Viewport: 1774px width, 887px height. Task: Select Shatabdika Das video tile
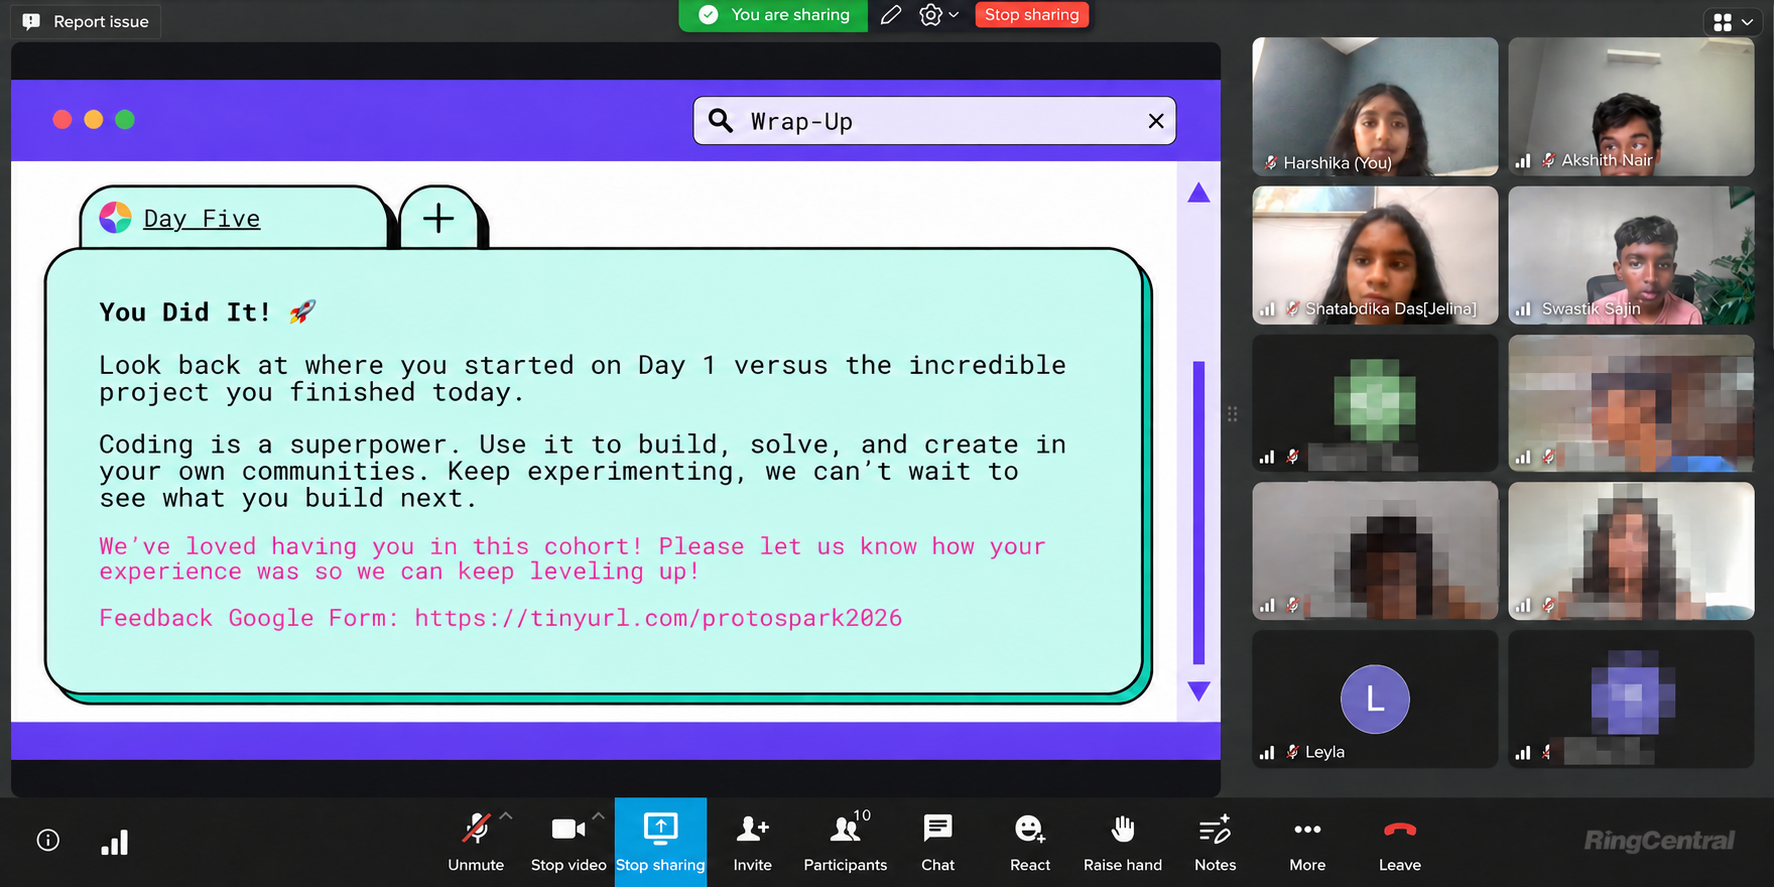[1375, 255]
